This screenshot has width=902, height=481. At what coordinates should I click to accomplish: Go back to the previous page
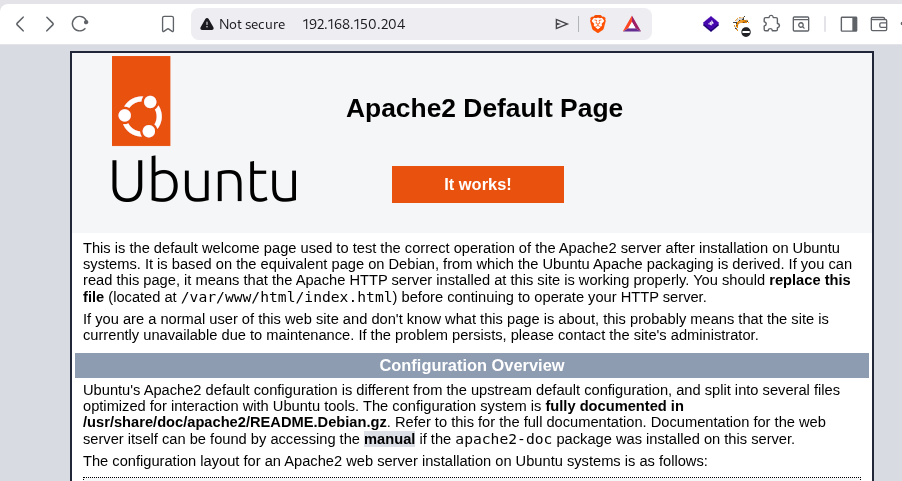click(21, 24)
